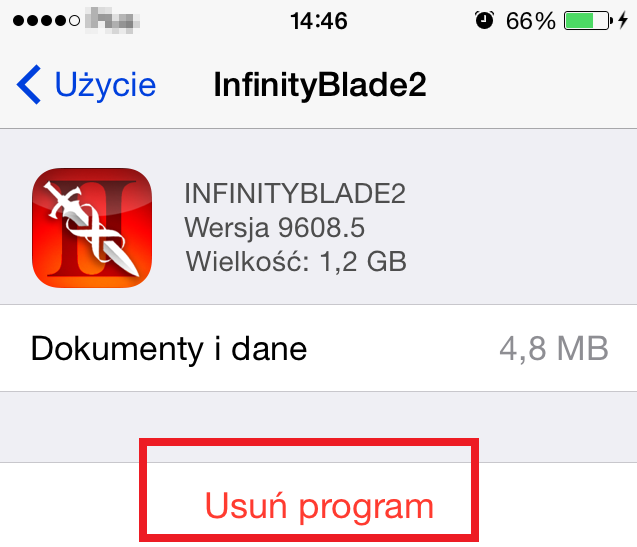Go back to Użycie screen

[x=86, y=85]
